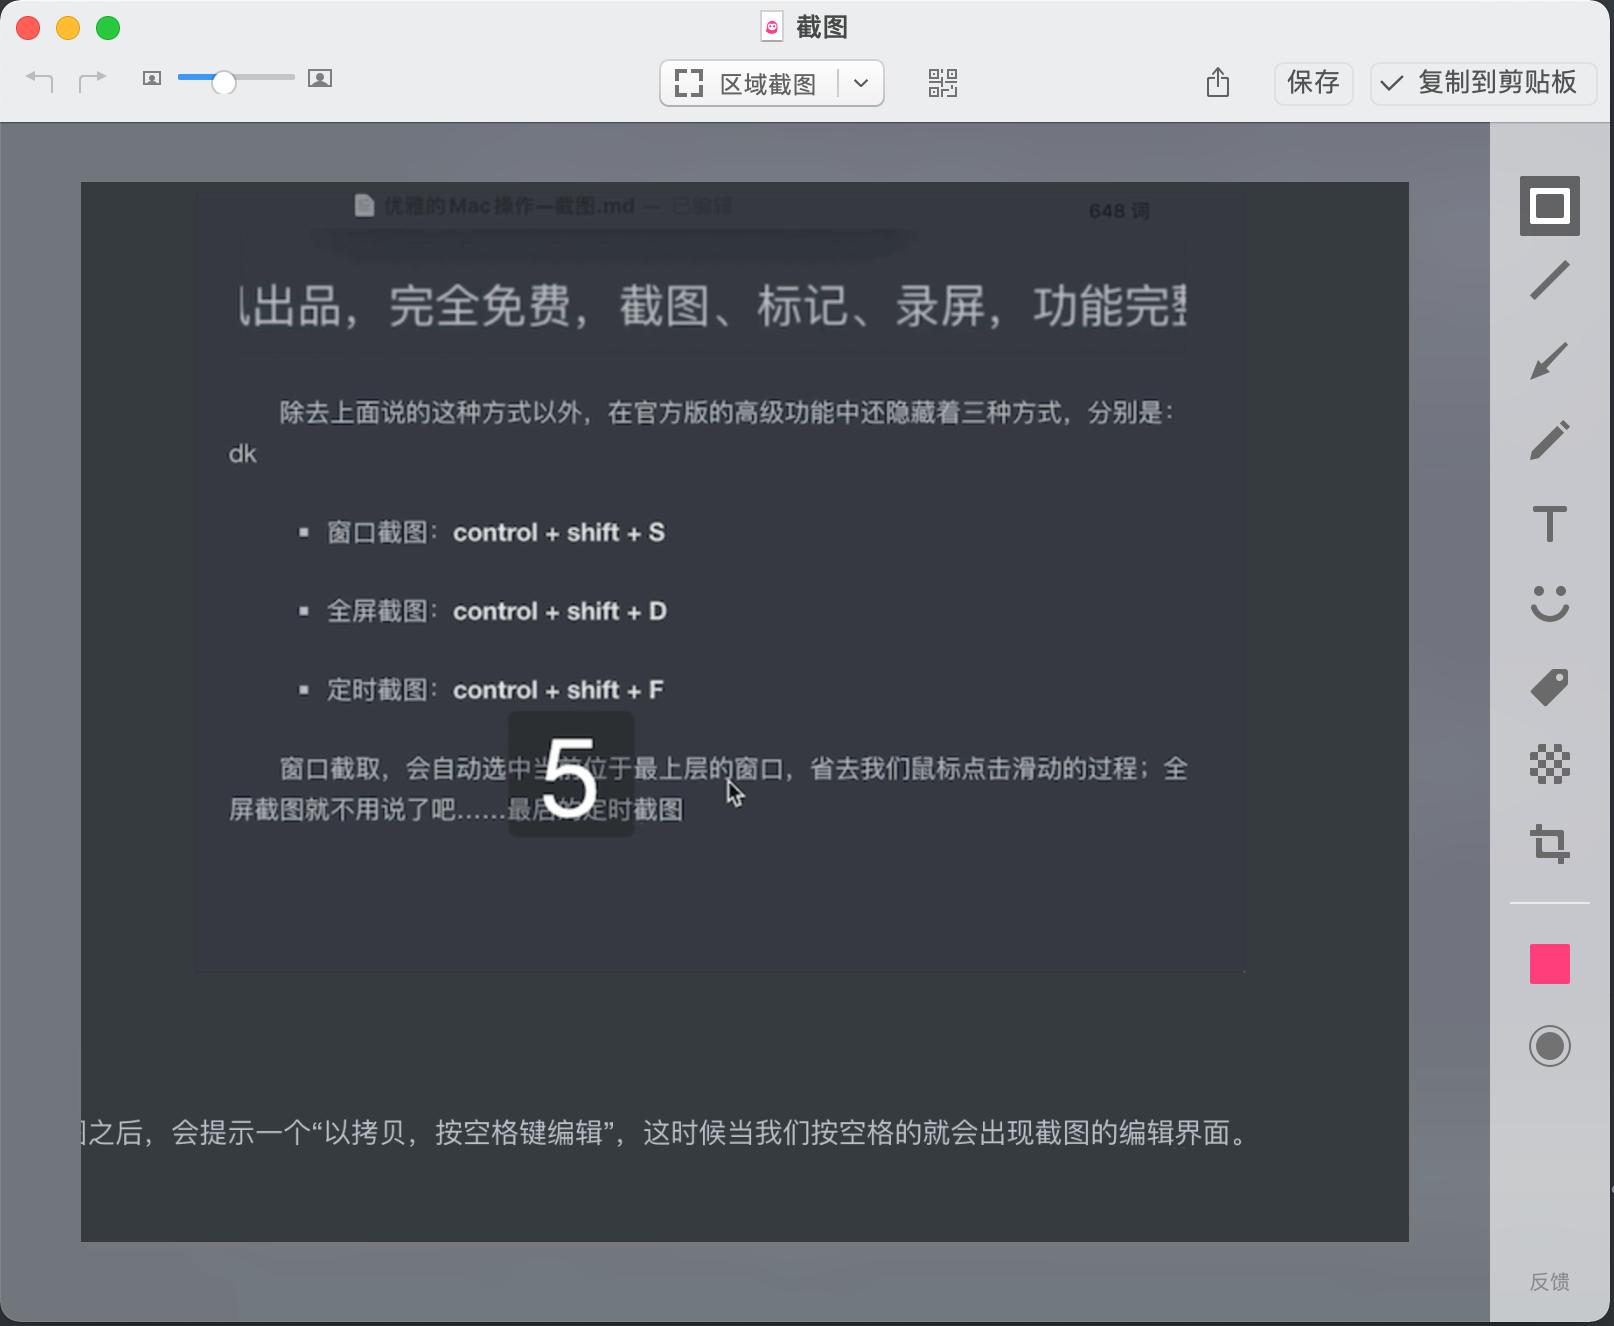Click the undo arrow

tap(39, 81)
